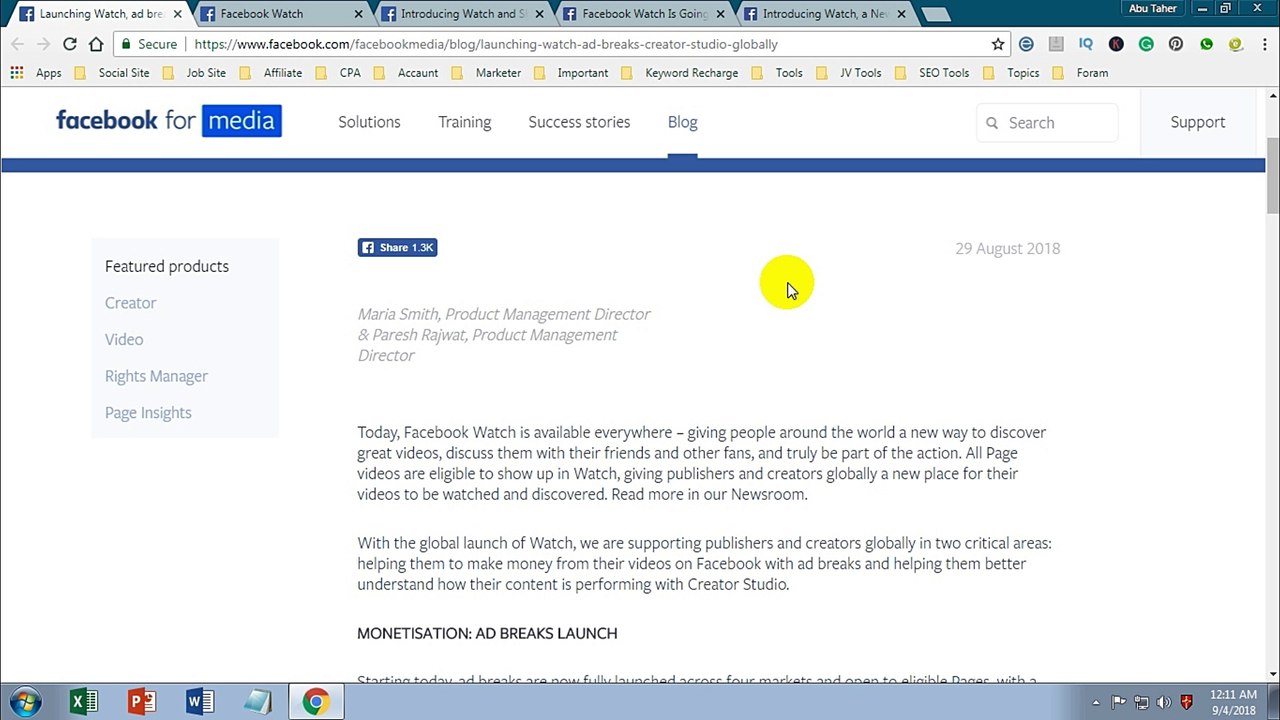This screenshot has width=1280, height=720.
Task: Expand the Affiliate bookmark folder
Action: (271, 73)
